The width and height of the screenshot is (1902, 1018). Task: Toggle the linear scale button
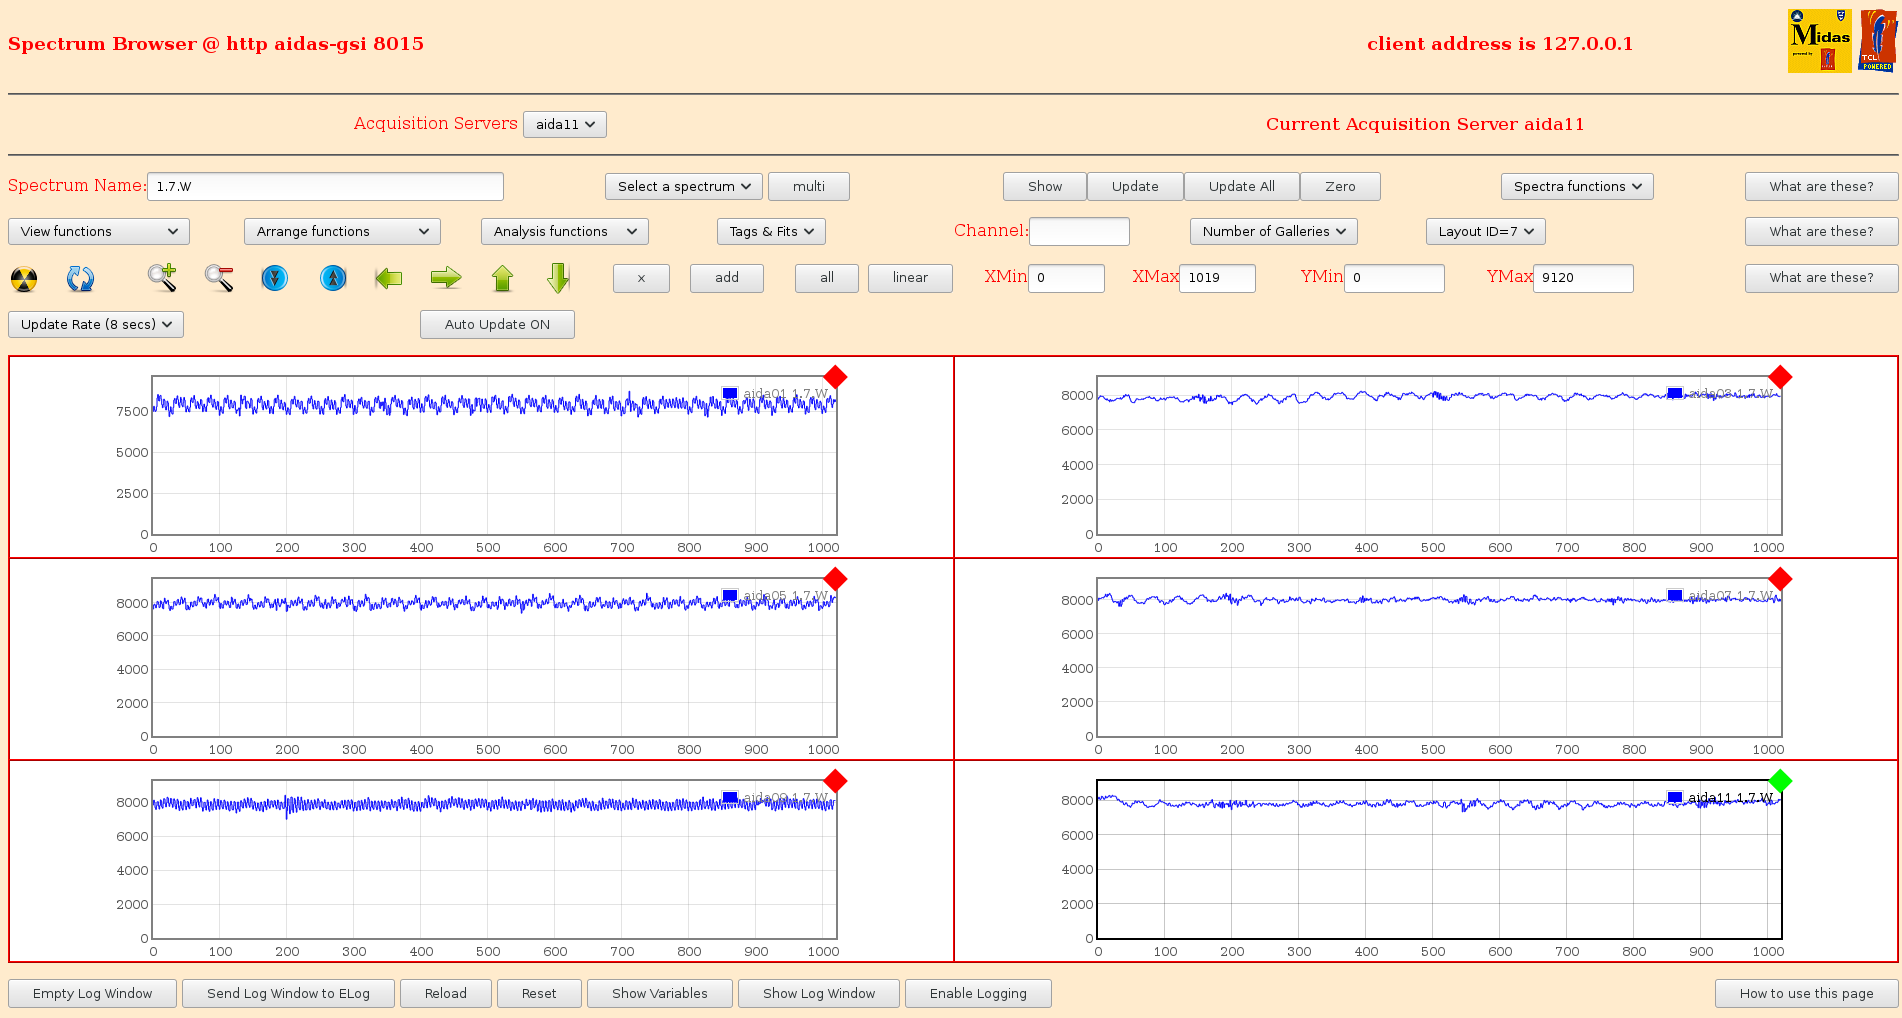910,278
